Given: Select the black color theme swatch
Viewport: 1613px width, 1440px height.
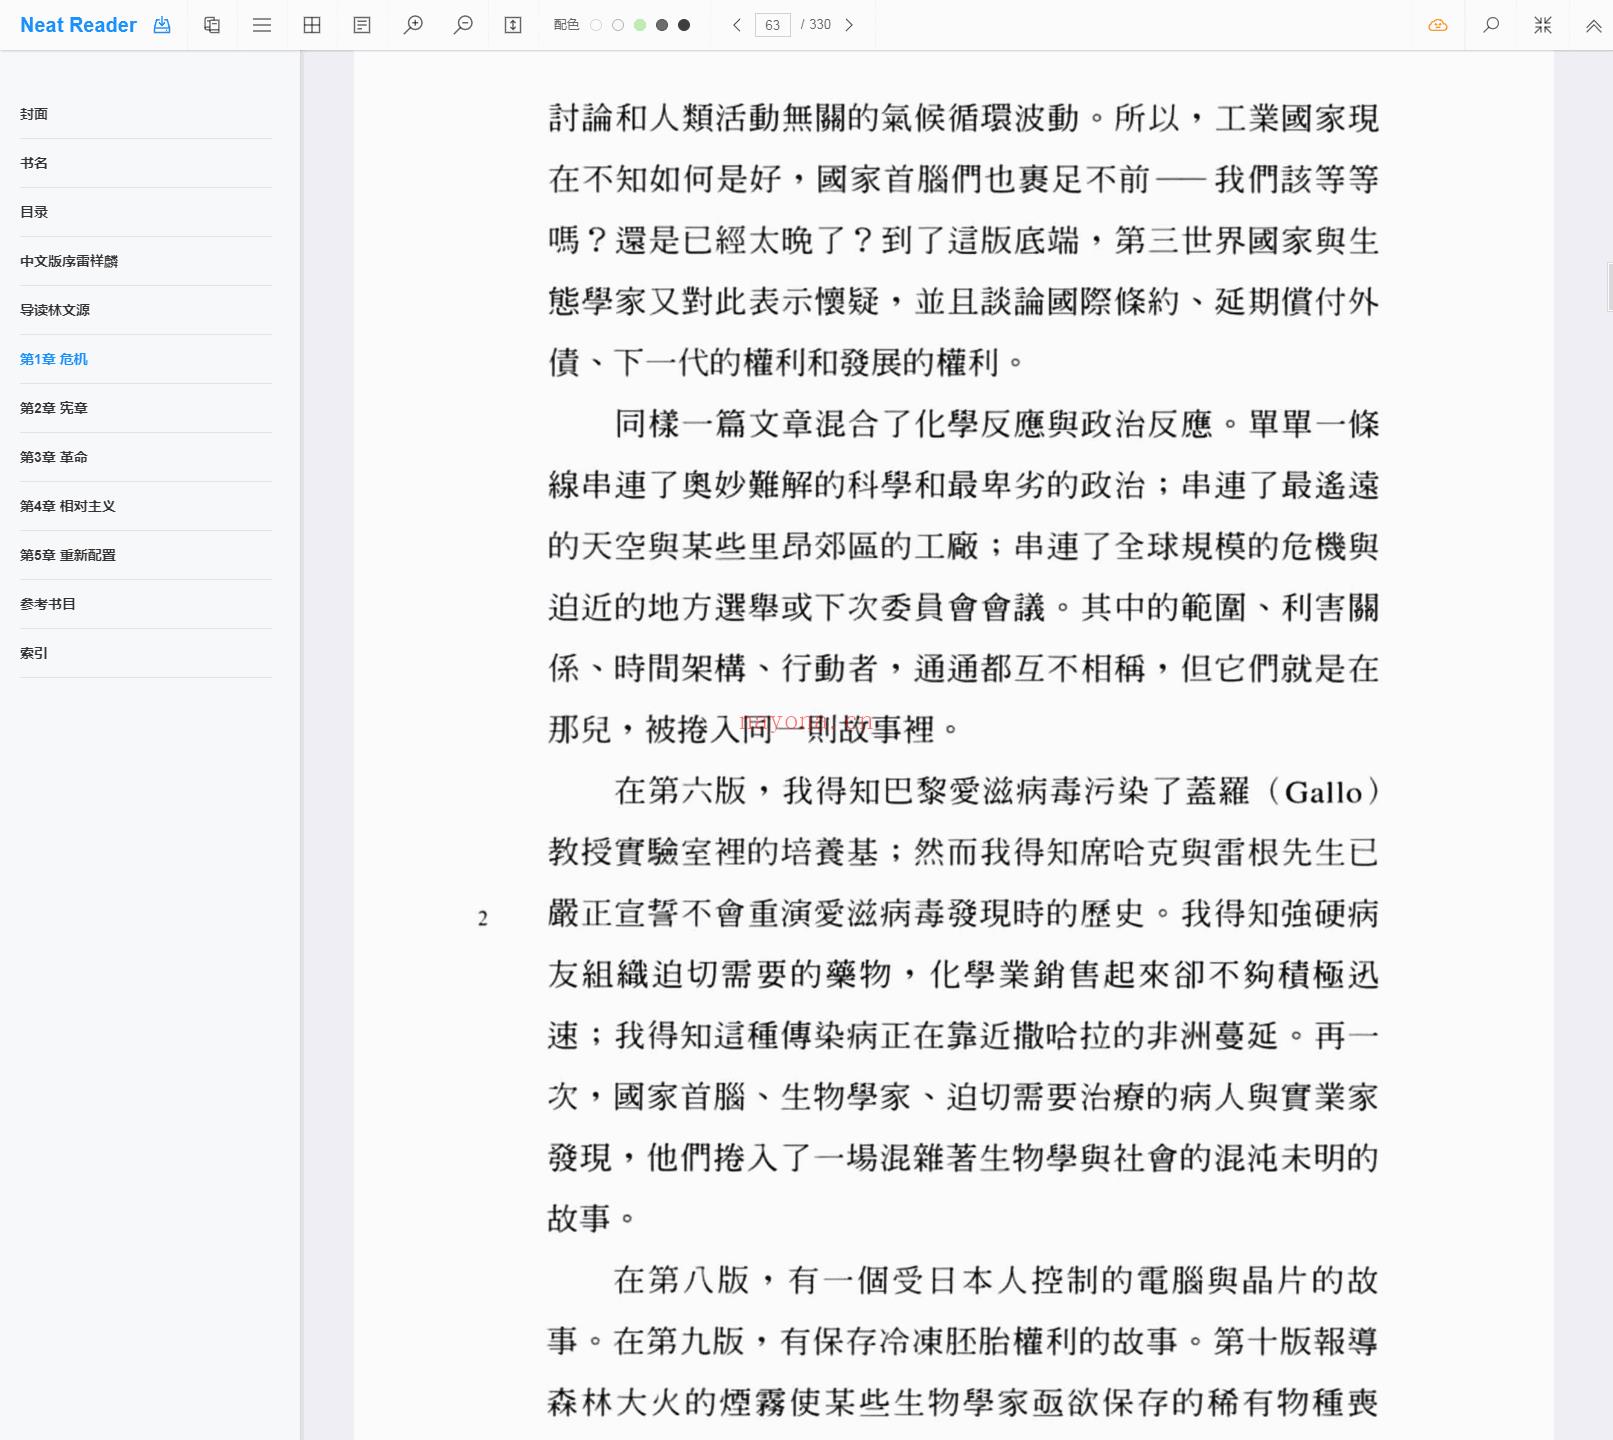Looking at the screenshot, I should click(684, 25).
